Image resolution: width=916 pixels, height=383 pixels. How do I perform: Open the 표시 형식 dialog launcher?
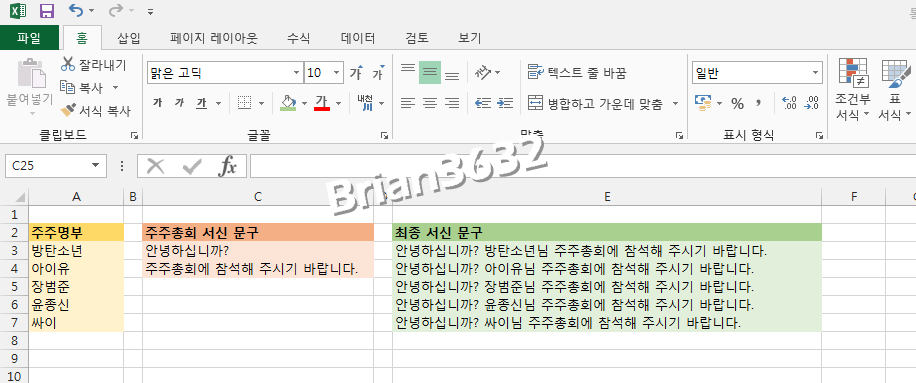821,135
